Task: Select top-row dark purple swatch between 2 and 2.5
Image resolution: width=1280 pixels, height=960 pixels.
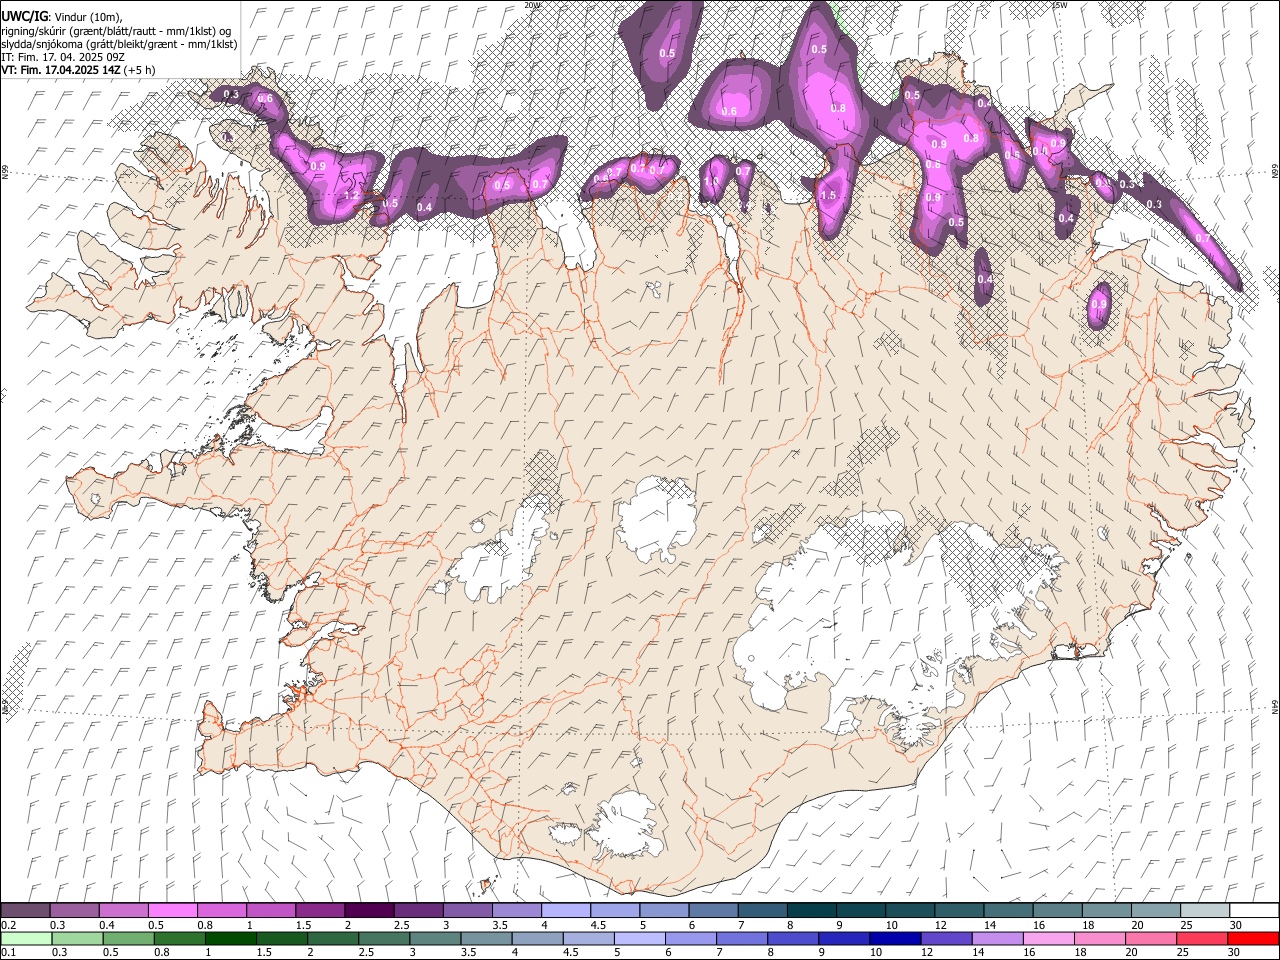Action: [369, 910]
